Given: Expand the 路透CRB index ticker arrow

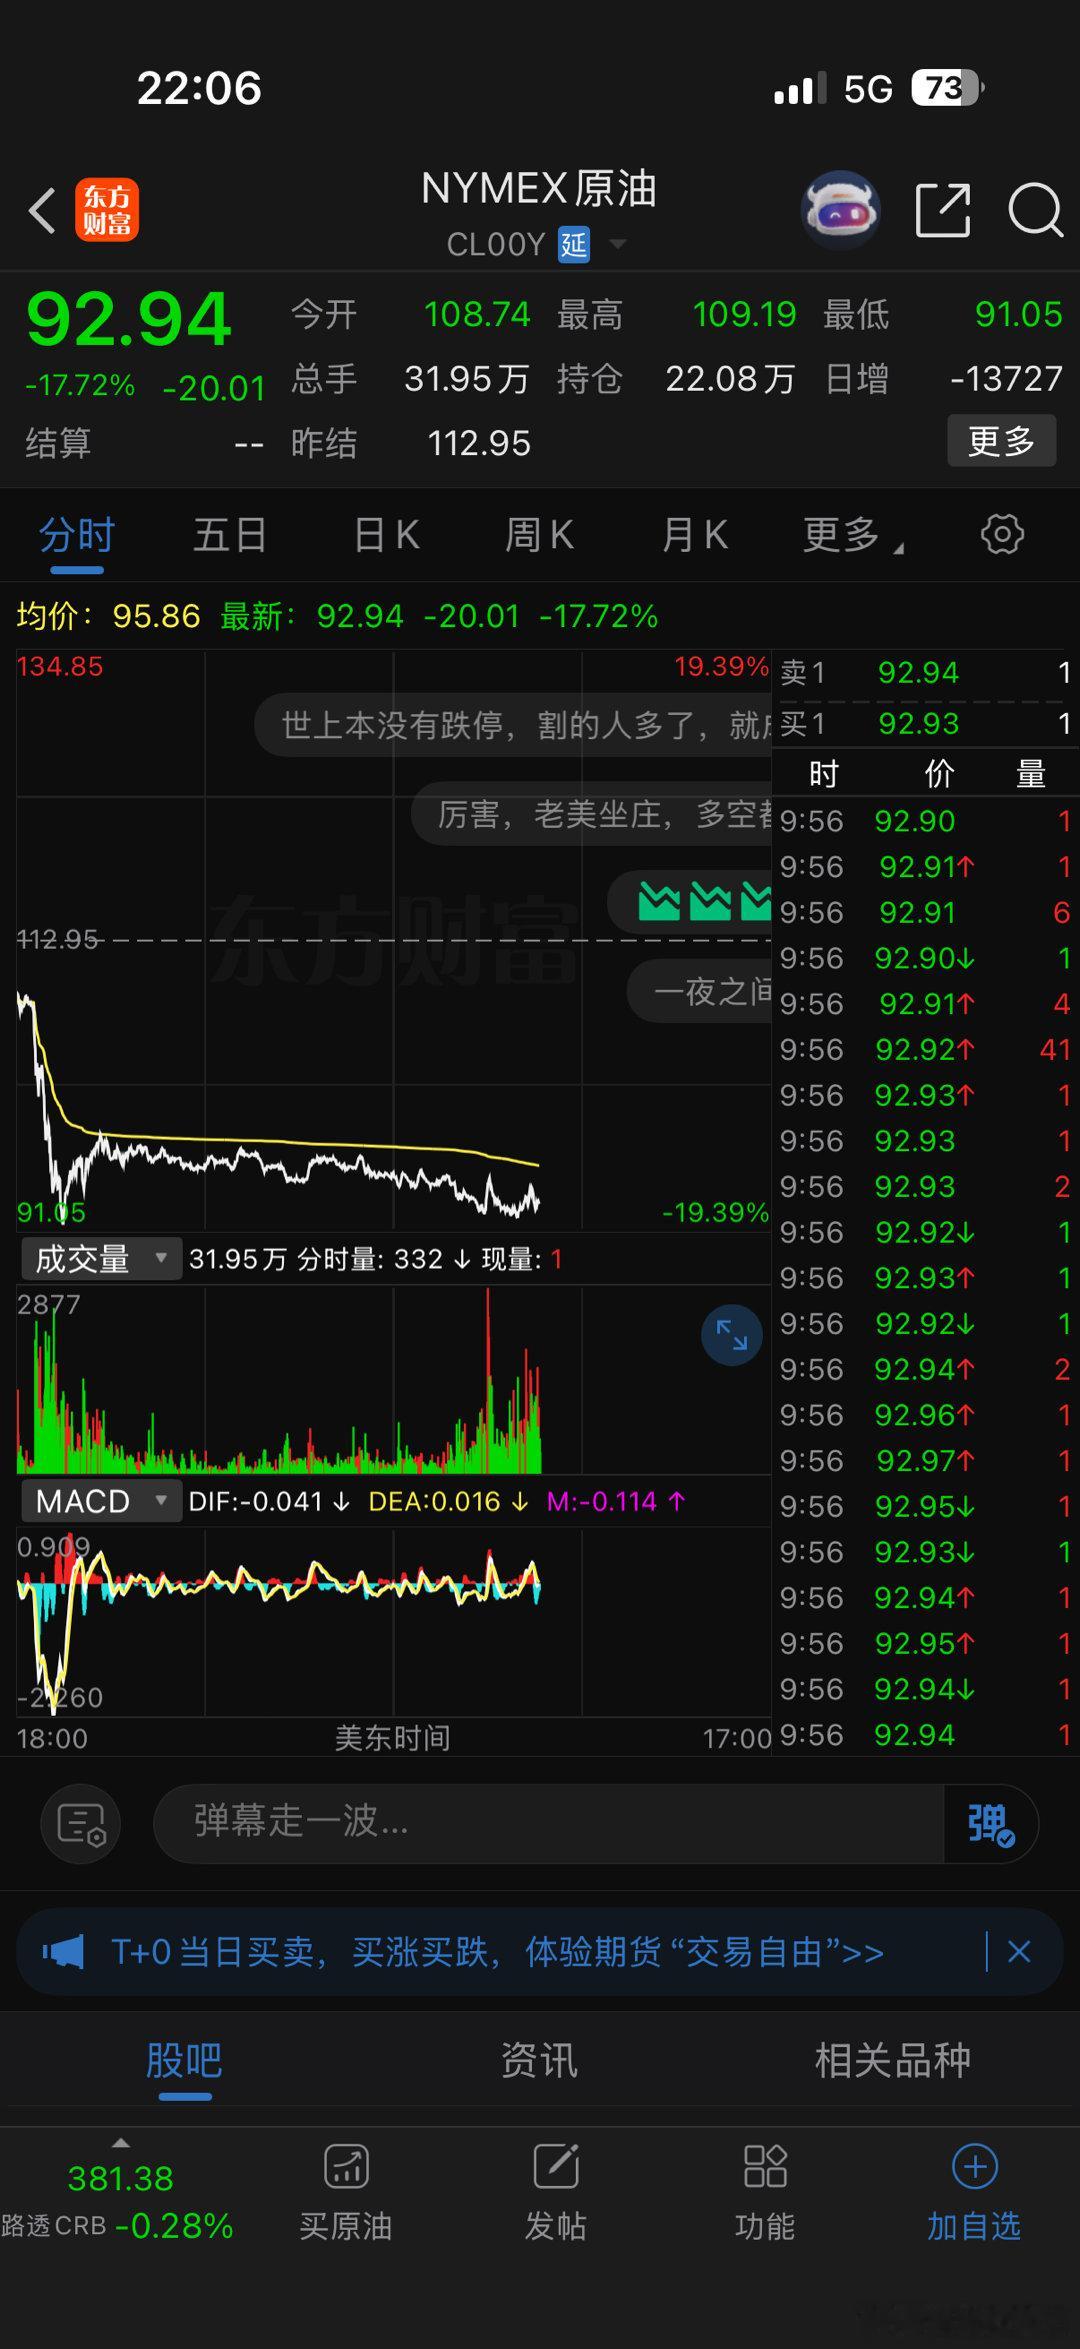Looking at the screenshot, I should point(121,2143).
